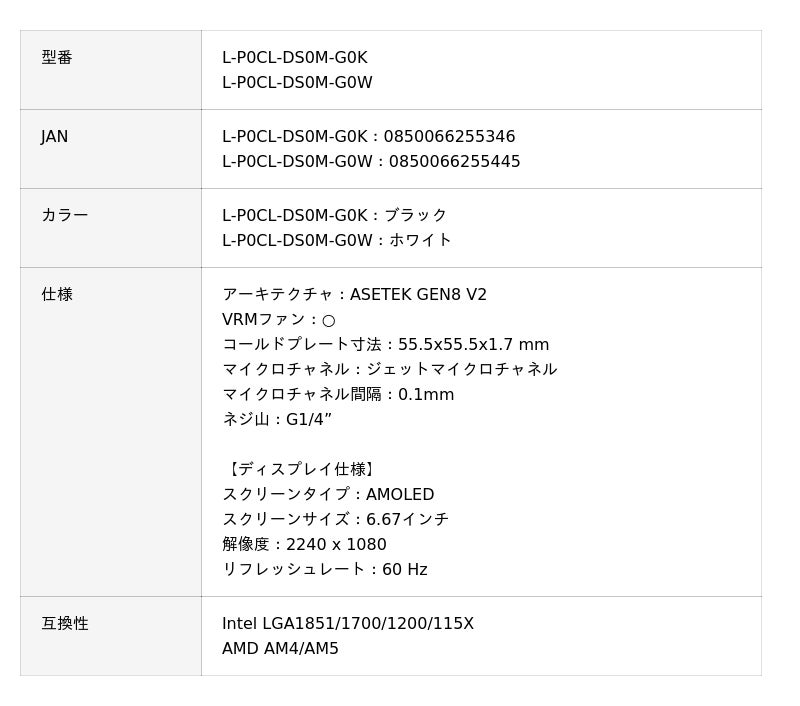Click the スクリーンタイプ AMOLED line
The height and width of the screenshot is (706, 800).
328,495
